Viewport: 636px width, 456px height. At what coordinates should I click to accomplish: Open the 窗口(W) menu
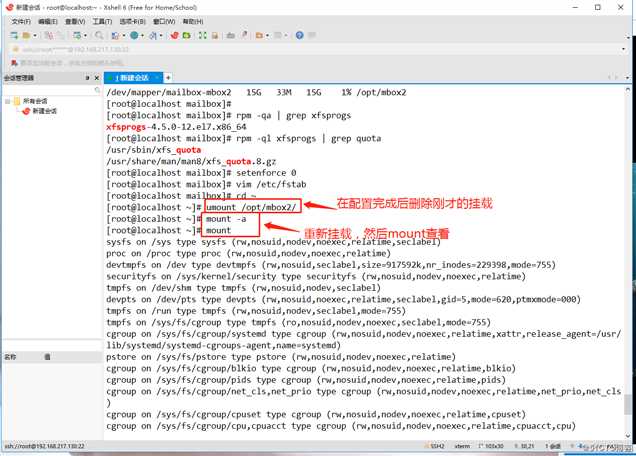(164, 21)
